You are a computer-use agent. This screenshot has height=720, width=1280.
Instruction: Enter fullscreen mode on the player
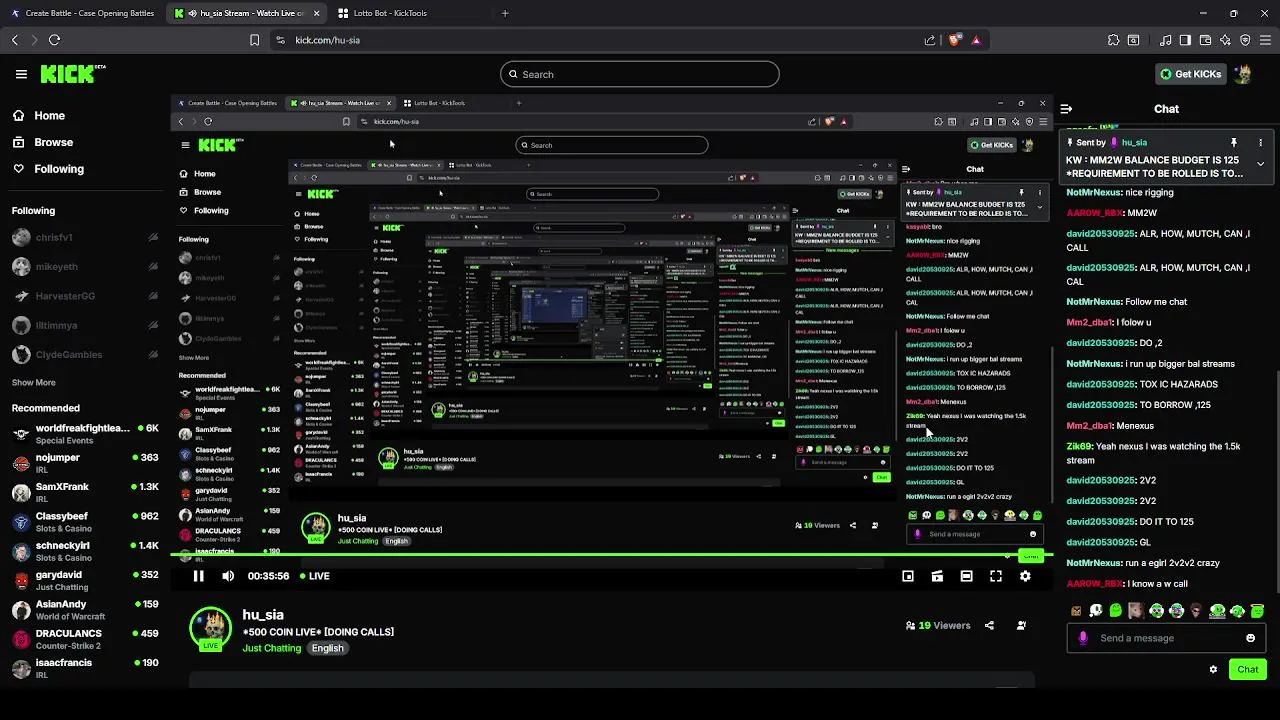tap(996, 576)
